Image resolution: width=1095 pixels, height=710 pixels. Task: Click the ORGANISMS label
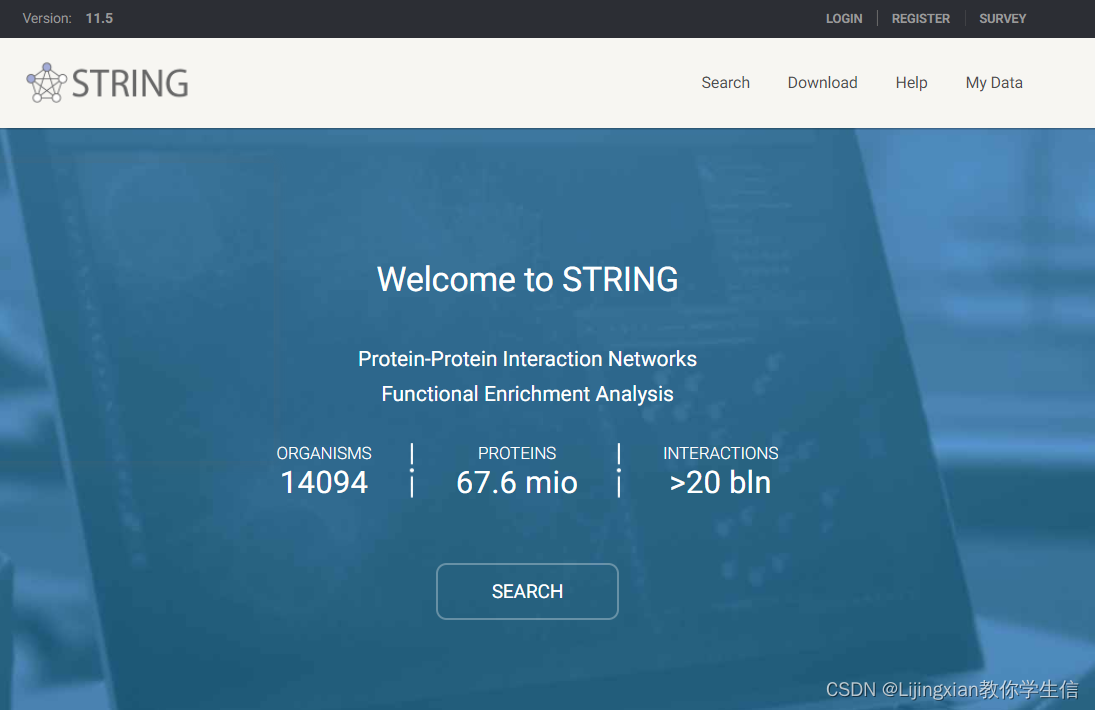324,453
